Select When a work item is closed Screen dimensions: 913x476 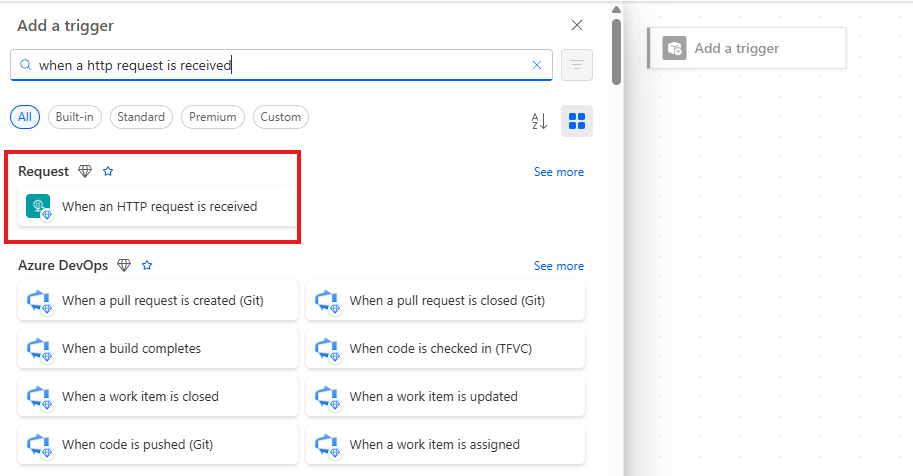158,396
